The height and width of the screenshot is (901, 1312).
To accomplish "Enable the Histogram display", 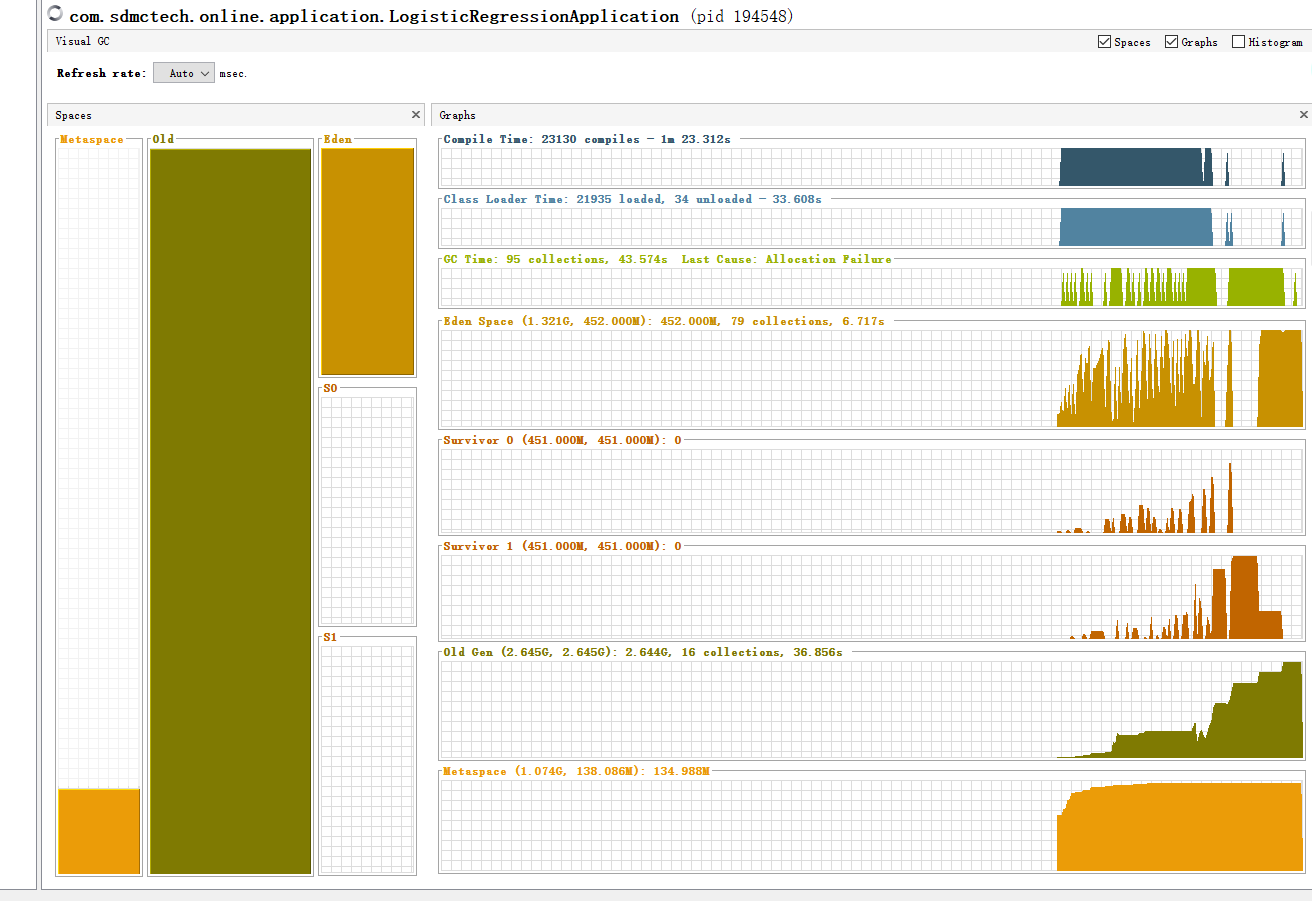I will [1240, 41].
